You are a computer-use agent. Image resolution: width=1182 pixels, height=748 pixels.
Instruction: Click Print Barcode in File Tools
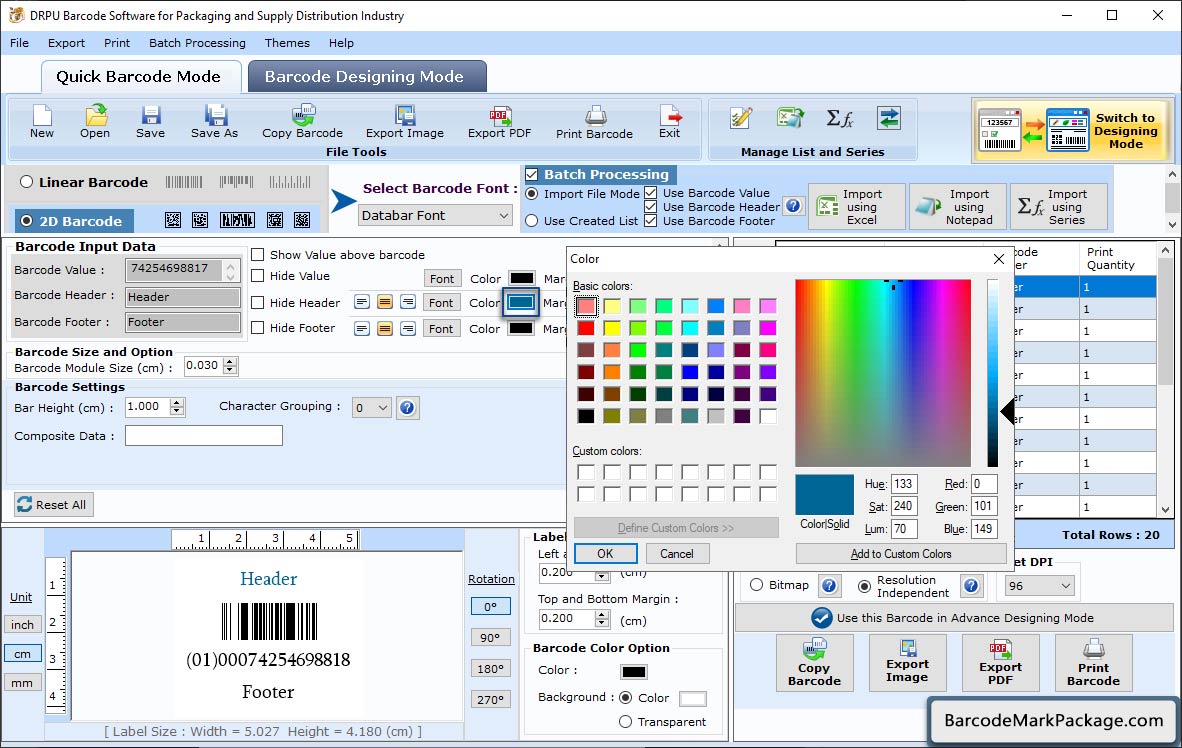click(594, 122)
